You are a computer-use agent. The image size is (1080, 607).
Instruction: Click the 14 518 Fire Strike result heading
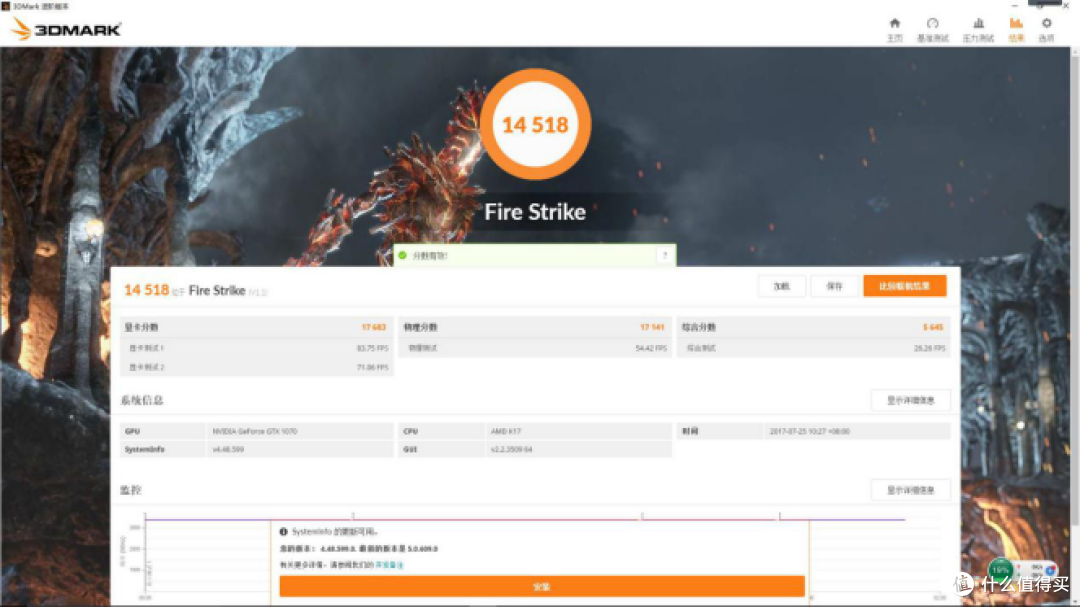[195, 290]
